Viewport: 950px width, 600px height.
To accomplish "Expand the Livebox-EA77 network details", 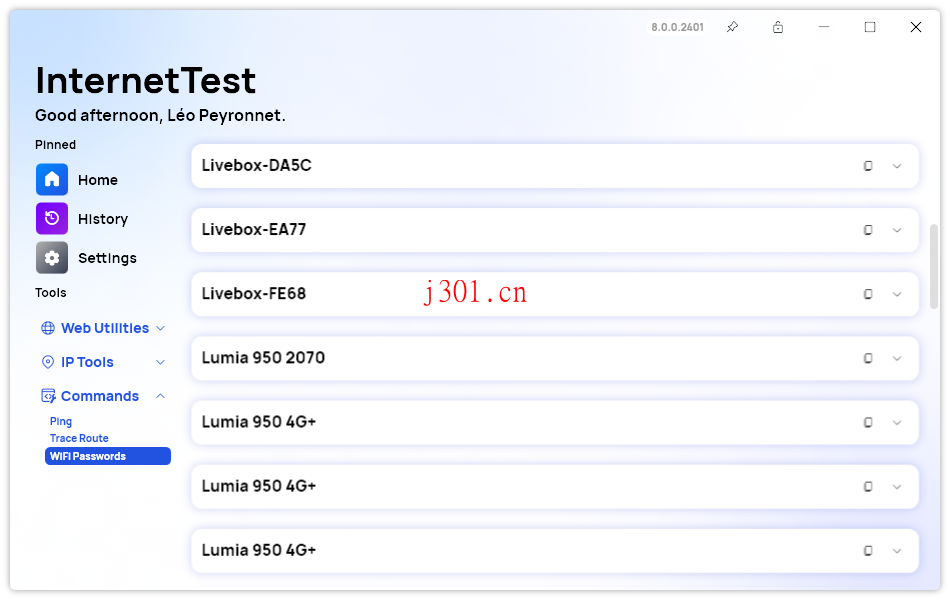I will coord(897,230).
